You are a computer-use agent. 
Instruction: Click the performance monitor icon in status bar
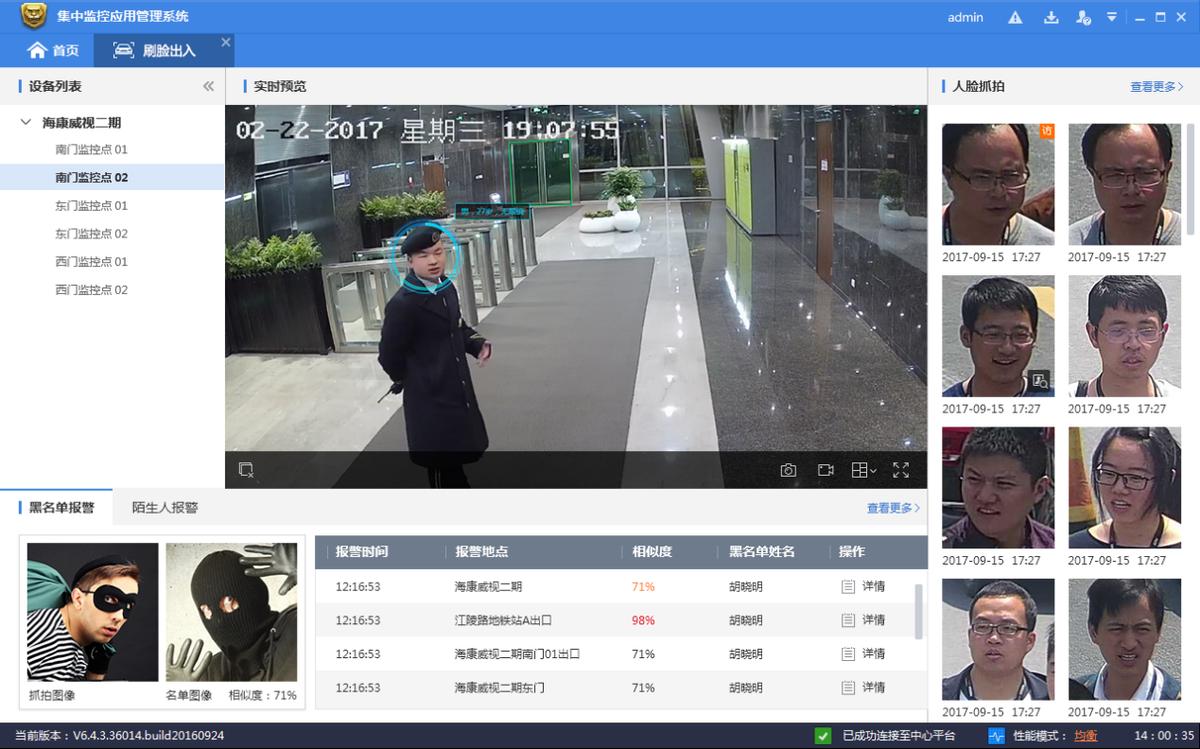994,737
